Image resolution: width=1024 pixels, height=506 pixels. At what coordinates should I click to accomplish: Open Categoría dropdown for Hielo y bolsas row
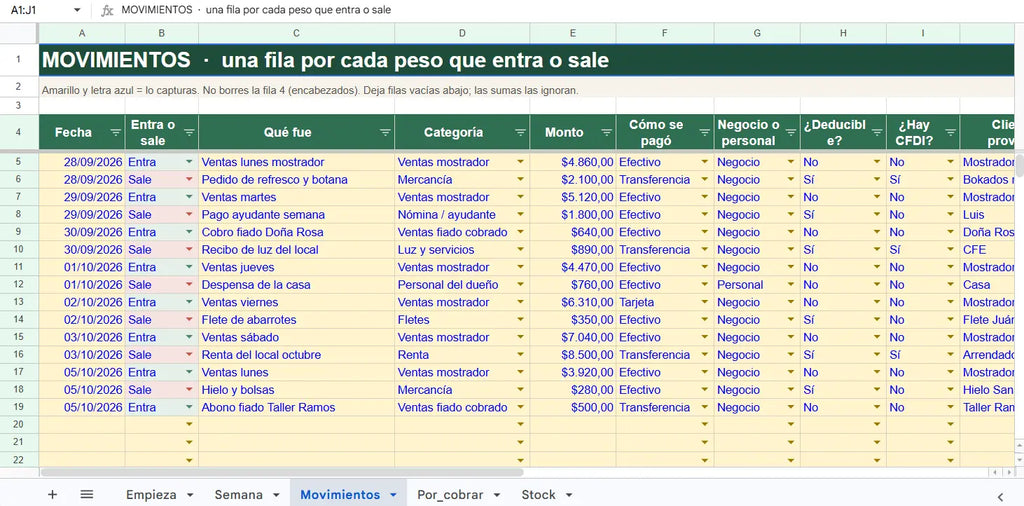(x=520, y=390)
